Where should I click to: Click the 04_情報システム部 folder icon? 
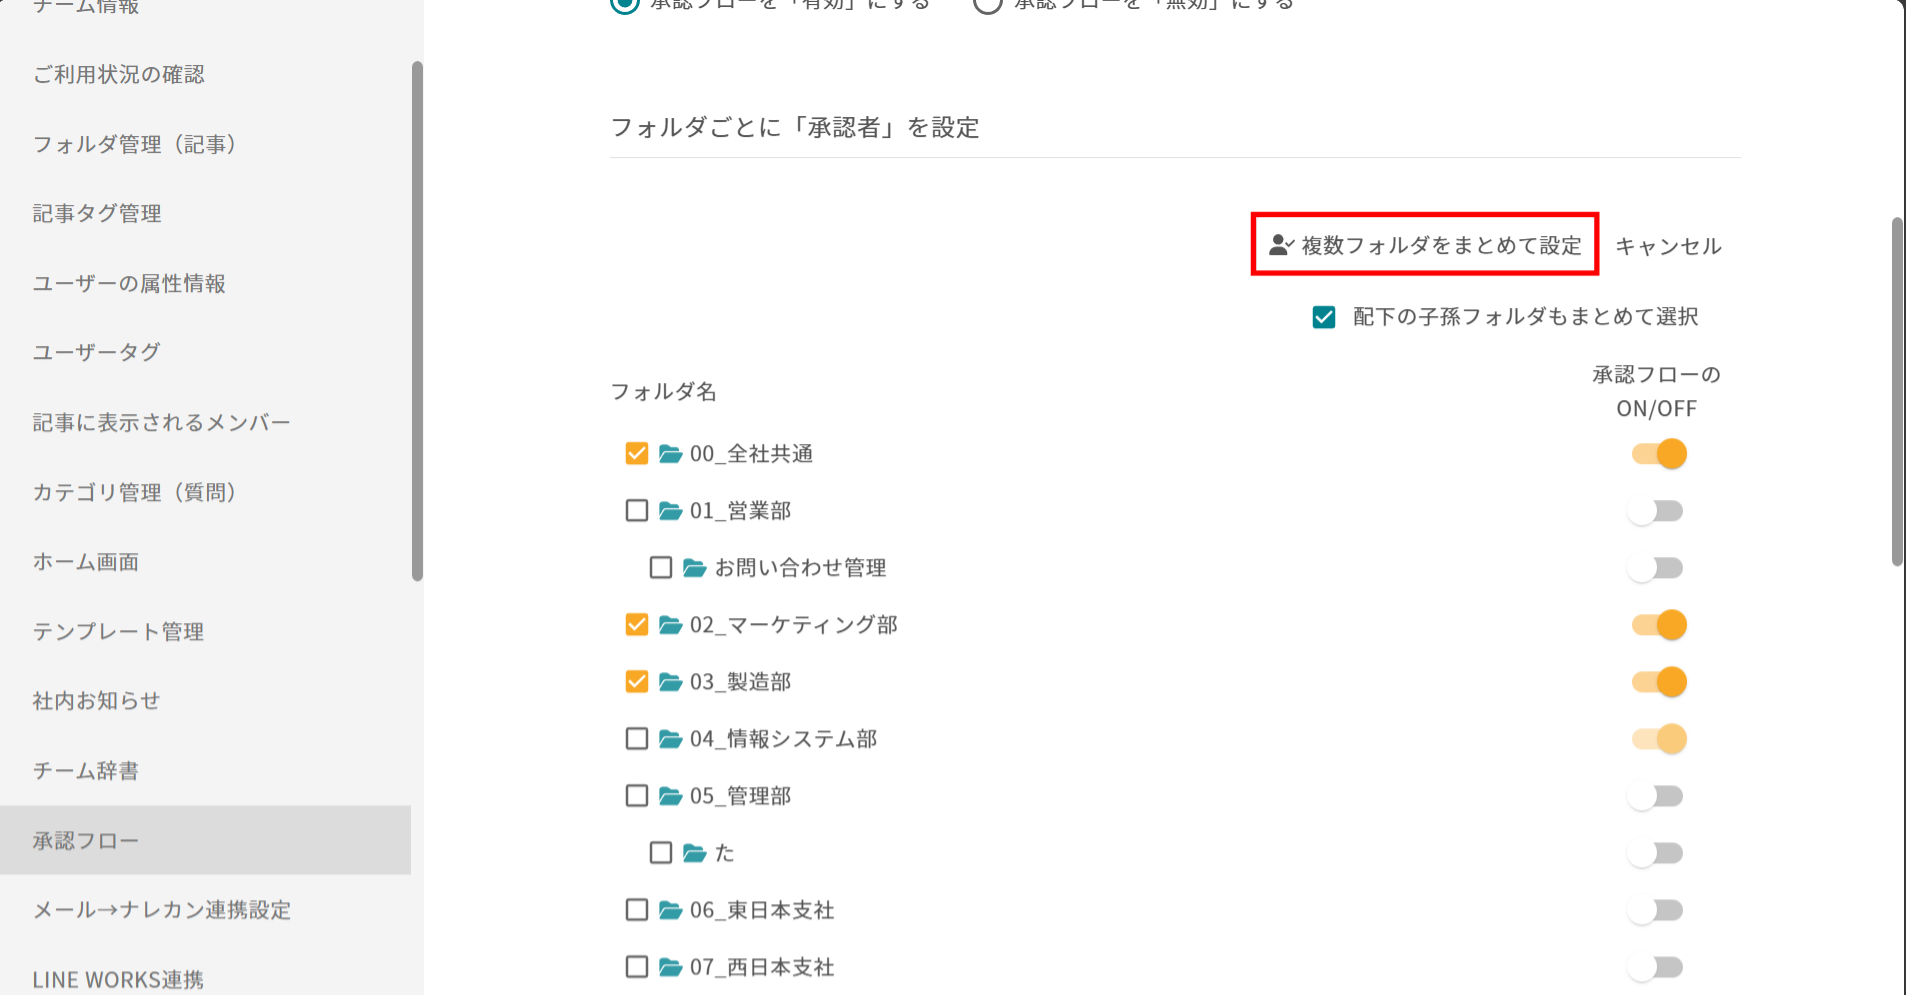click(x=670, y=739)
